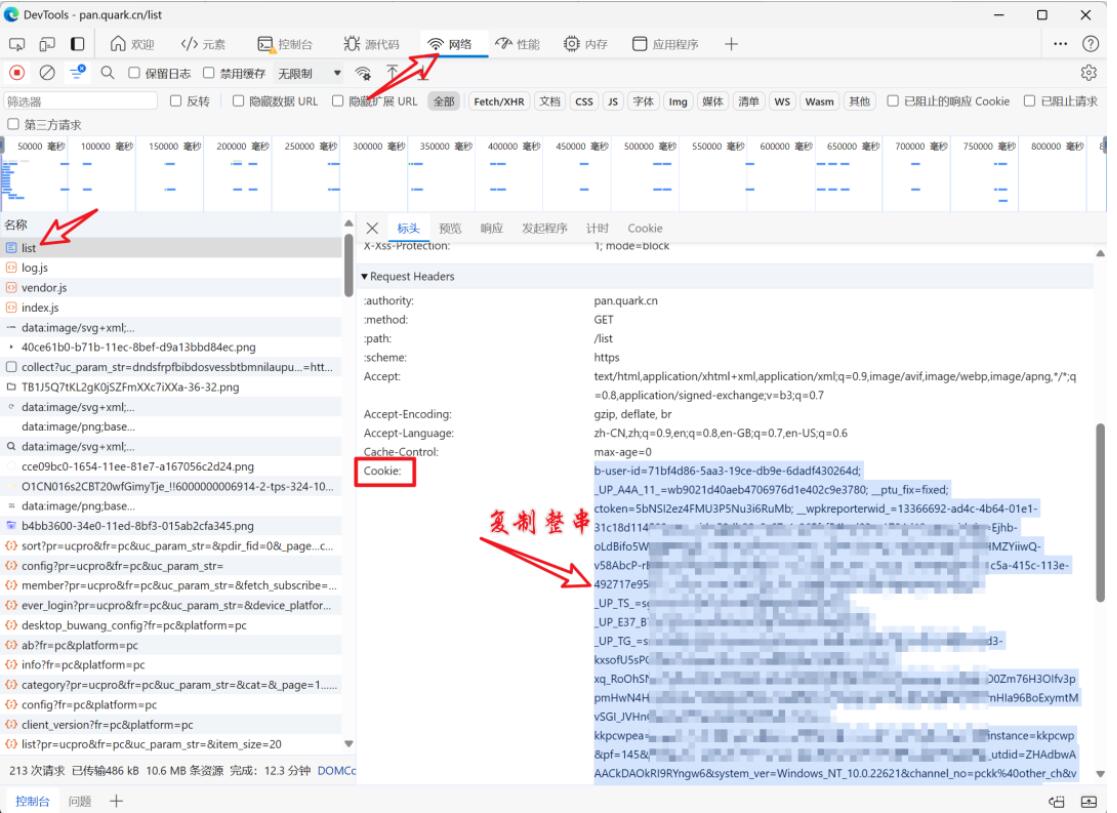
Task: Filter by Wasm requests
Action: (x=819, y=101)
